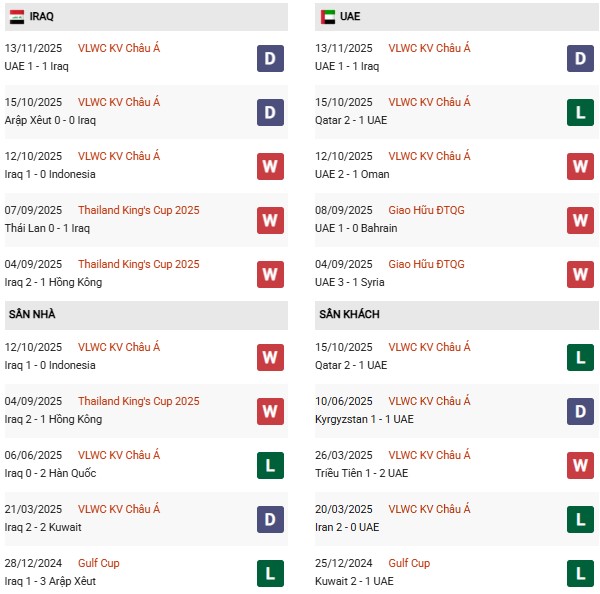Click the UAE flag icon

point(328,17)
